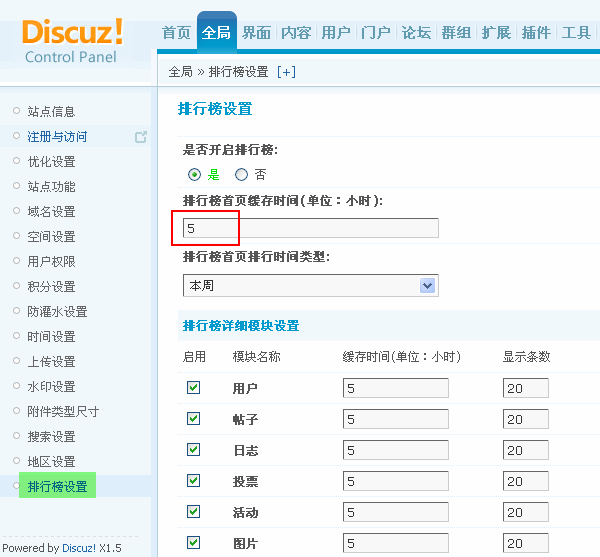This screenshot has height=557, width=600.
Task: Open the 插件 top navigation tab
Action: 536,33
